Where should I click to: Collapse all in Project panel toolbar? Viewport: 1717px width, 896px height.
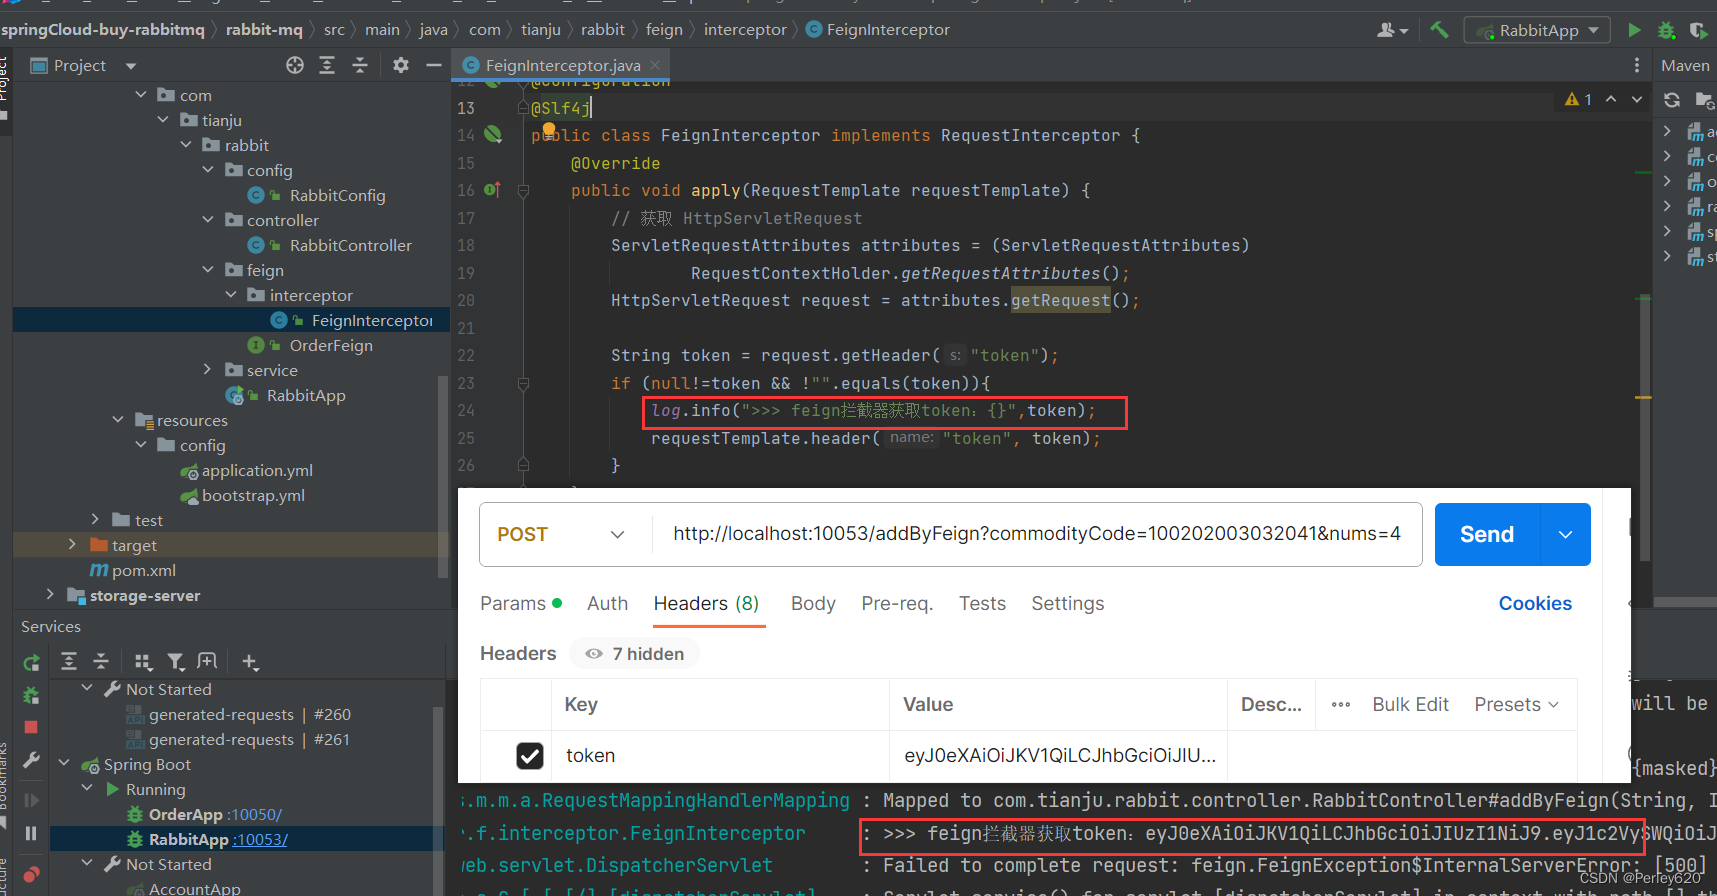tap(360, 65)
